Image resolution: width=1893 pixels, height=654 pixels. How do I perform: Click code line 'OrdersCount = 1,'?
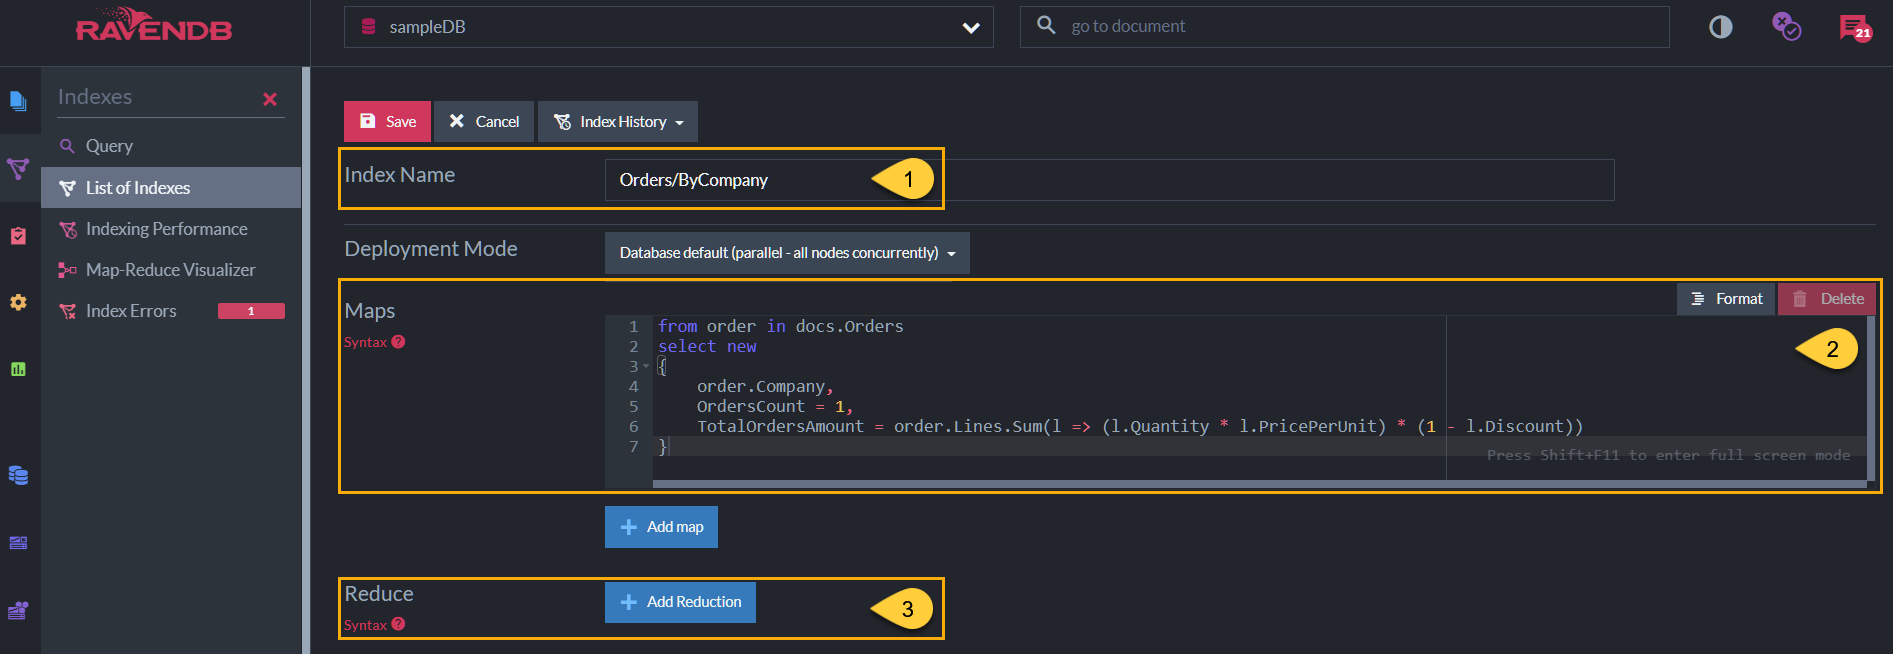pyautogui.click(x=775, y=406)
